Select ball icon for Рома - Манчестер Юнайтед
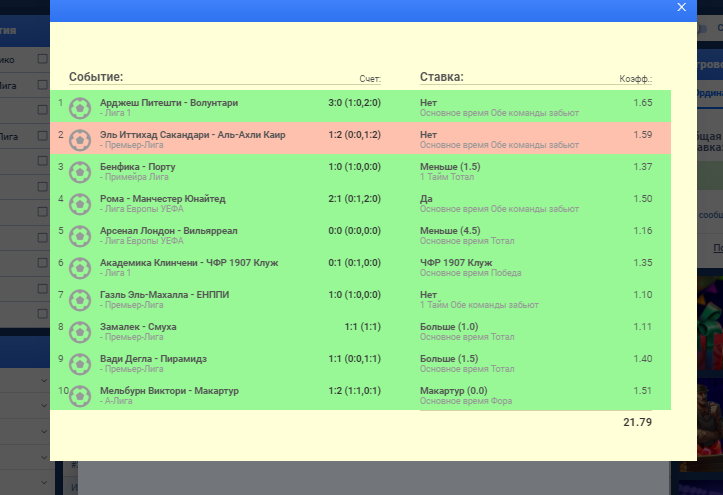Screen dimensions: 723x495 point(80,203)
